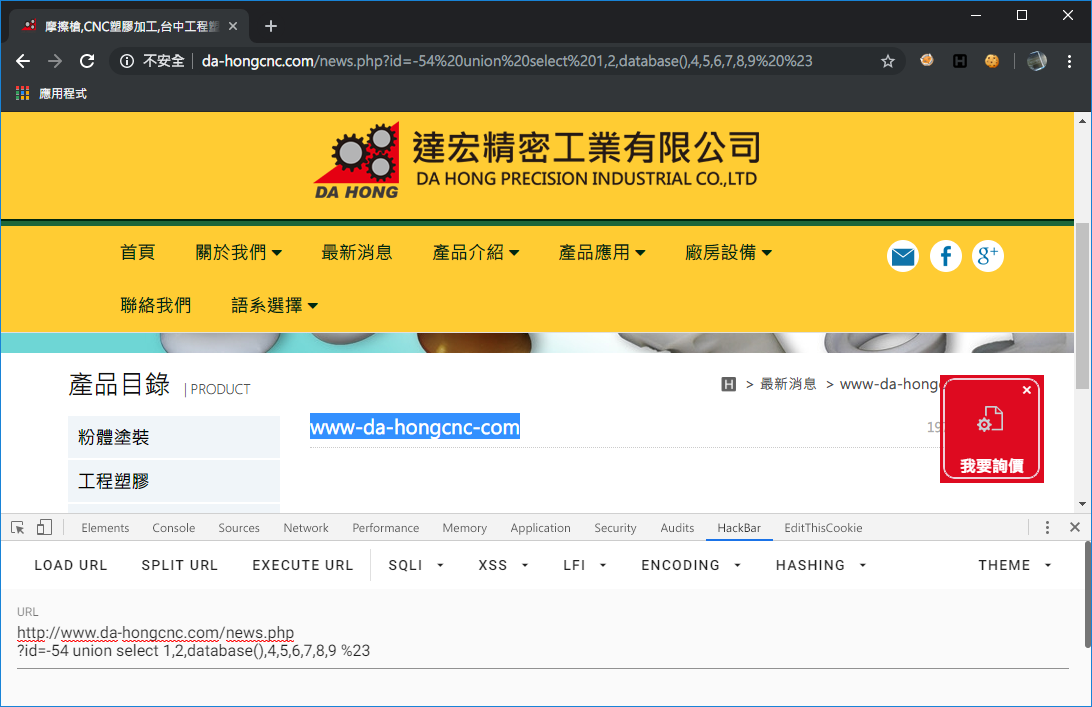This screenshot has width=1092, height=707.
Task: Switch to the Memory tab
Action: (465, 528)
